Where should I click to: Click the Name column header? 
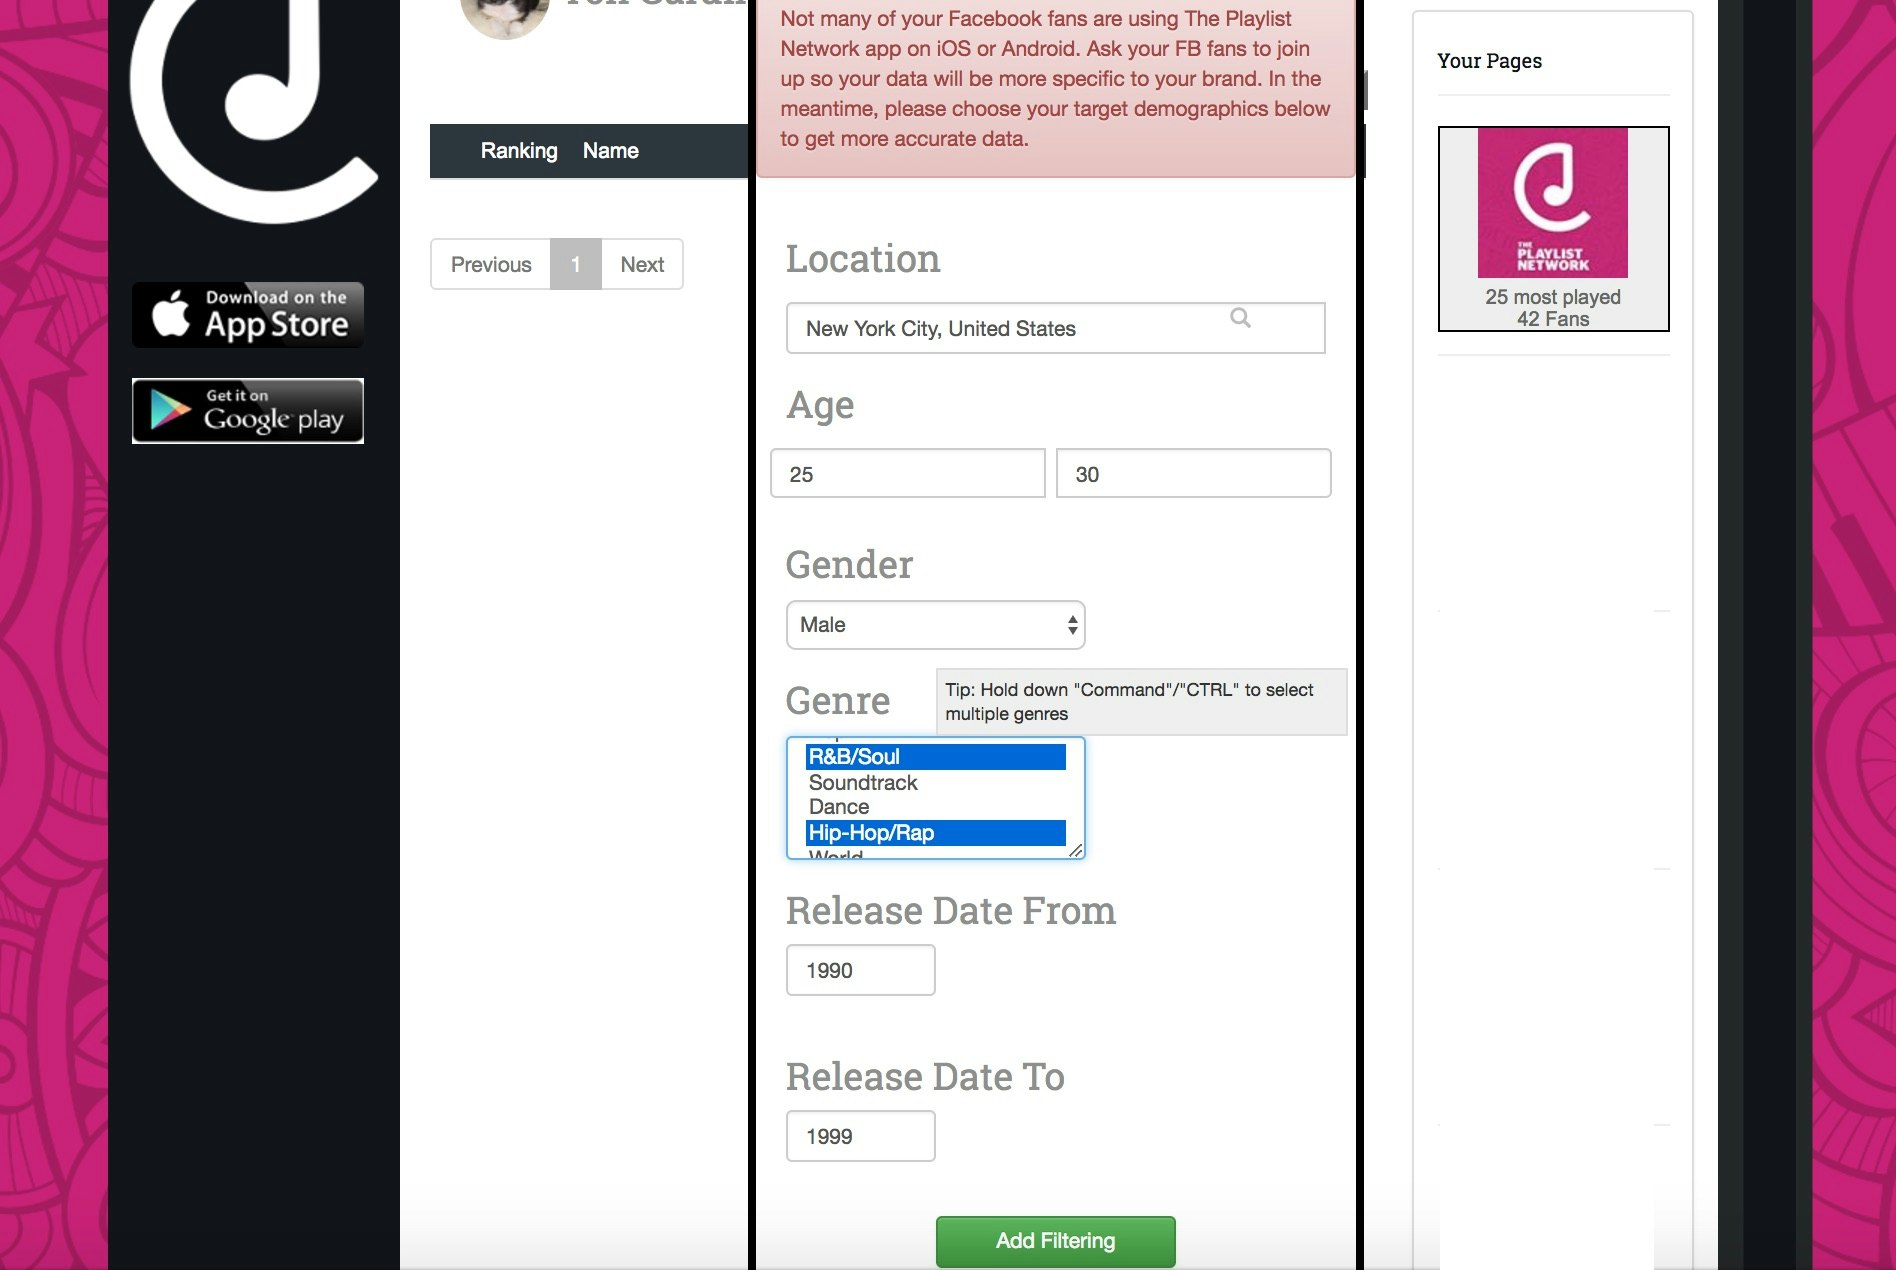tap(610, 151)
